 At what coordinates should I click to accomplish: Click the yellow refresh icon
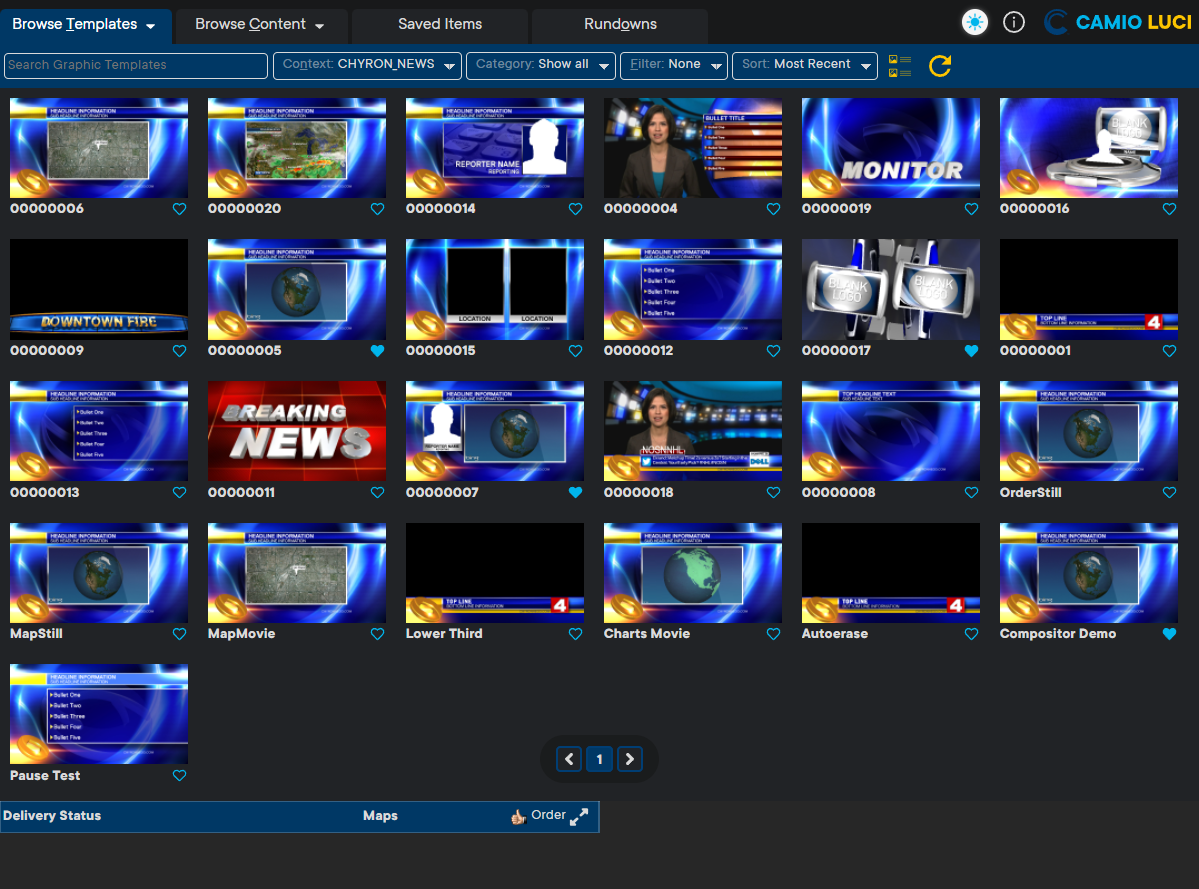(x=940, y=66)
